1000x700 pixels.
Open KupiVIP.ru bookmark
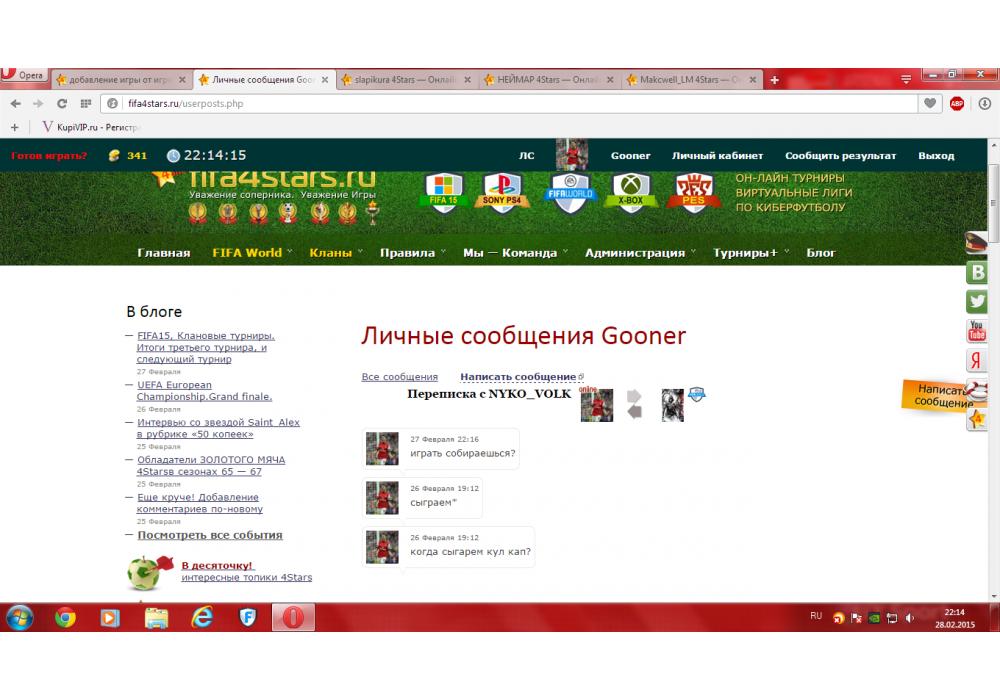[91, 127]
